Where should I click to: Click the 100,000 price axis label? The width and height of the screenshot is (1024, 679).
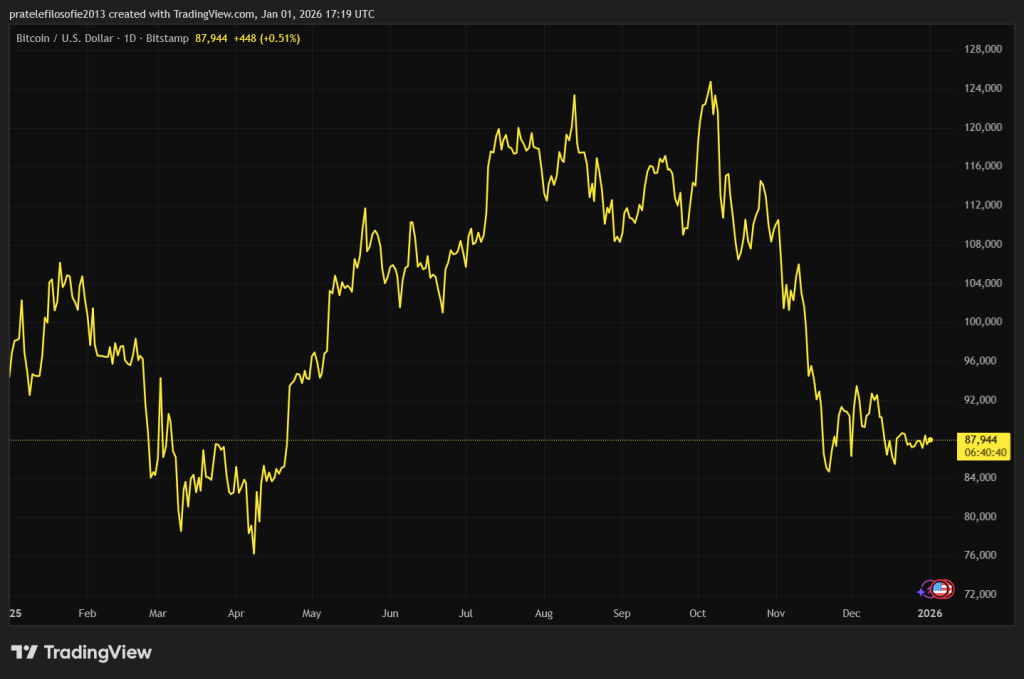click(984, 322)
